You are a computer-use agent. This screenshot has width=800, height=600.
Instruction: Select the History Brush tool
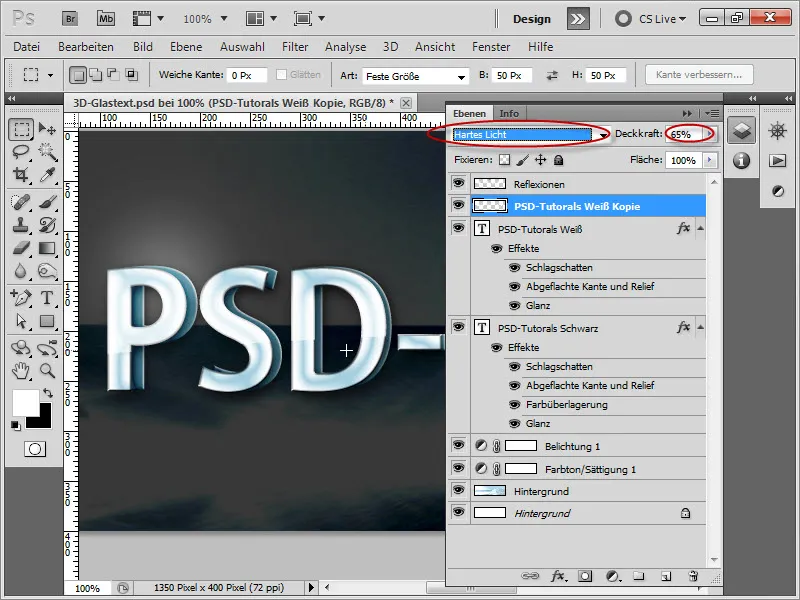click(47, 224)
